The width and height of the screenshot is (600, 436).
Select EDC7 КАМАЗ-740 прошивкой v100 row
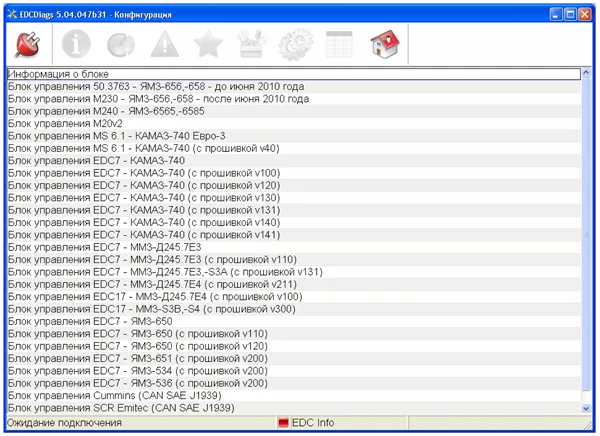pyautogui.click(x=294, y=173)
